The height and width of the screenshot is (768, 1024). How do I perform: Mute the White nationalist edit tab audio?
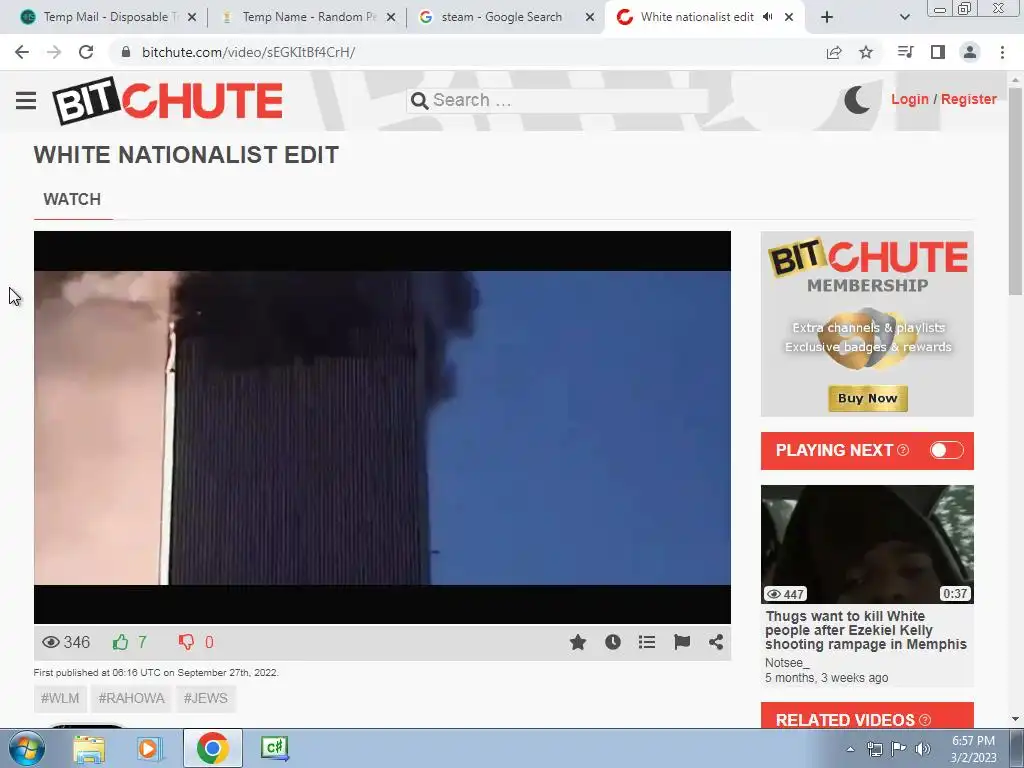tap(768, 17)
